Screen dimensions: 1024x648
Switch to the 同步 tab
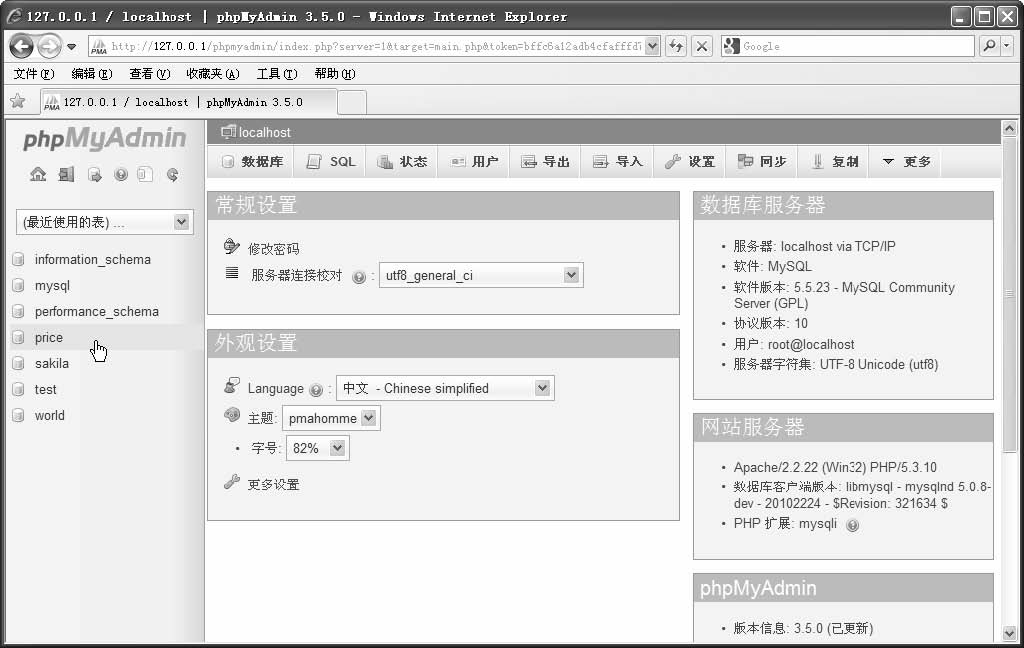click(x=761, y=161)
